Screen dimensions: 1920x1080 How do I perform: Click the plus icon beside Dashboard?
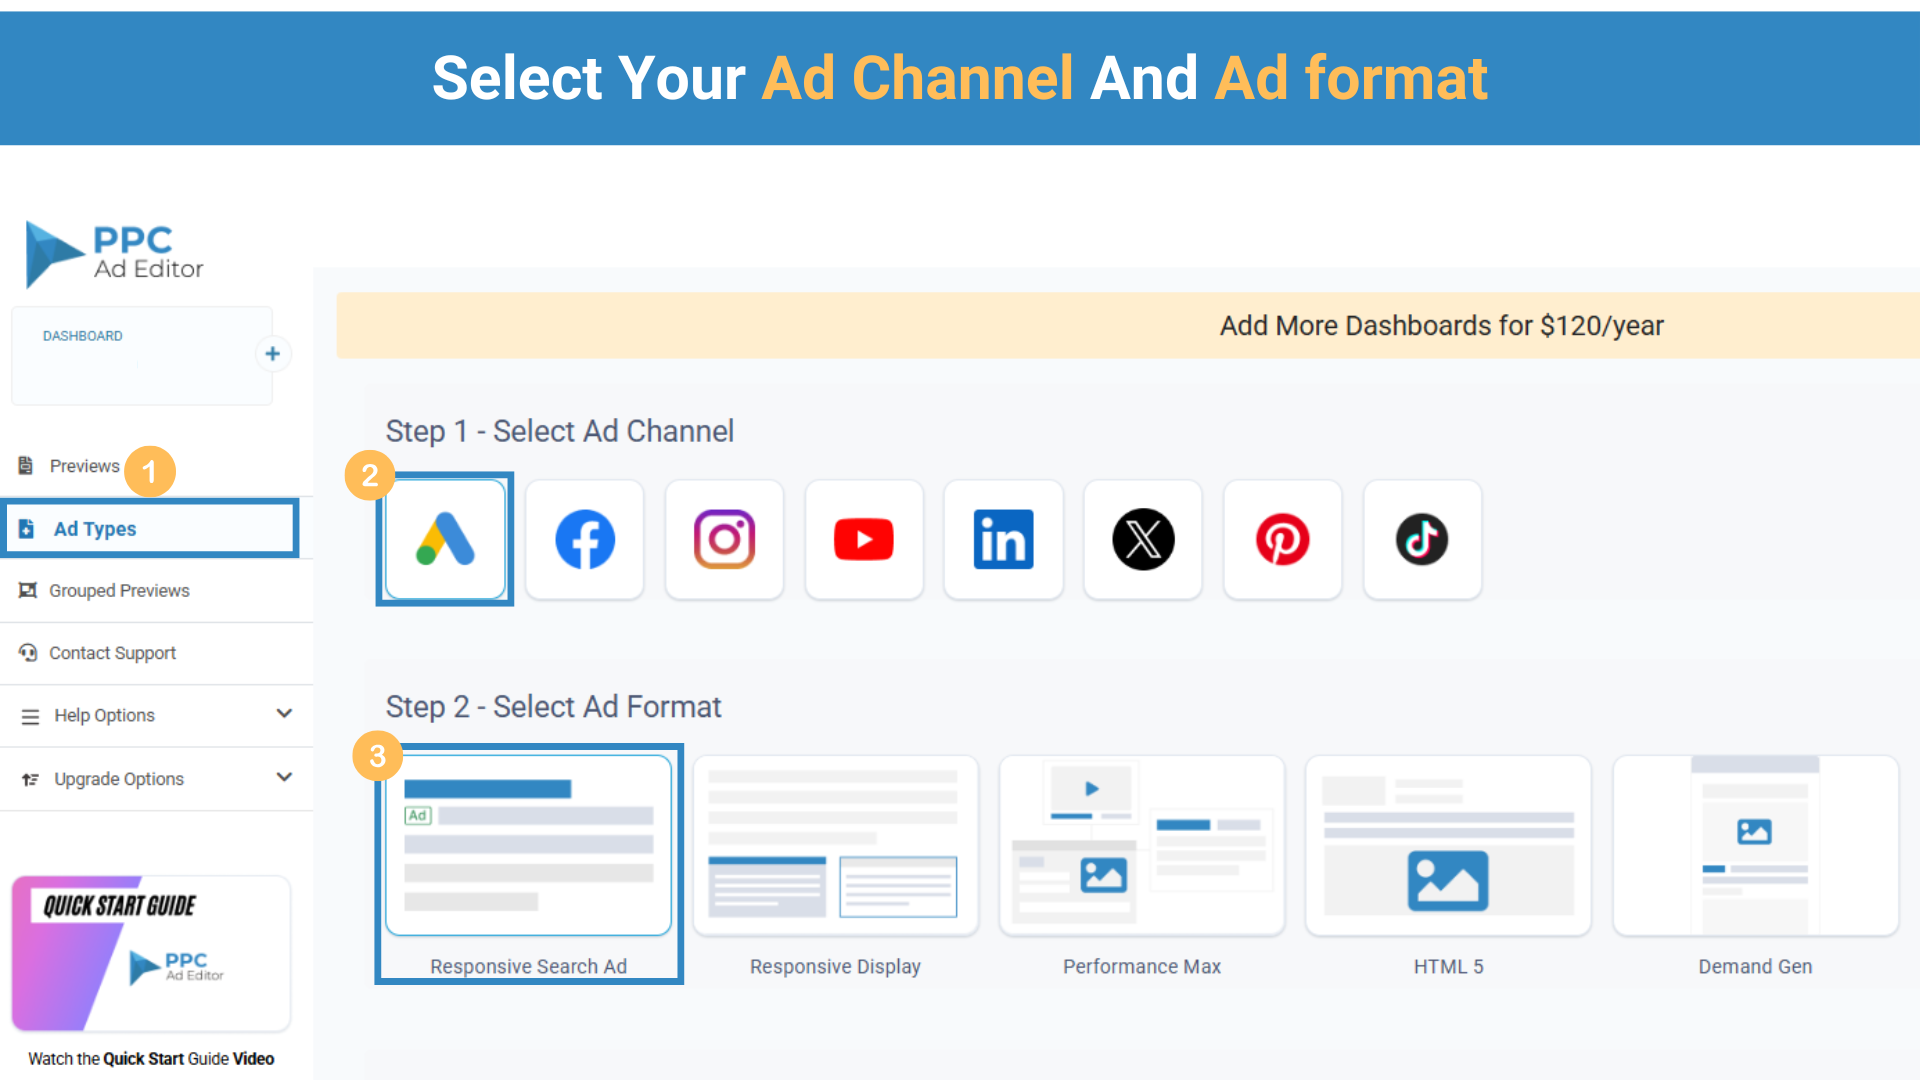click(272, 354)
